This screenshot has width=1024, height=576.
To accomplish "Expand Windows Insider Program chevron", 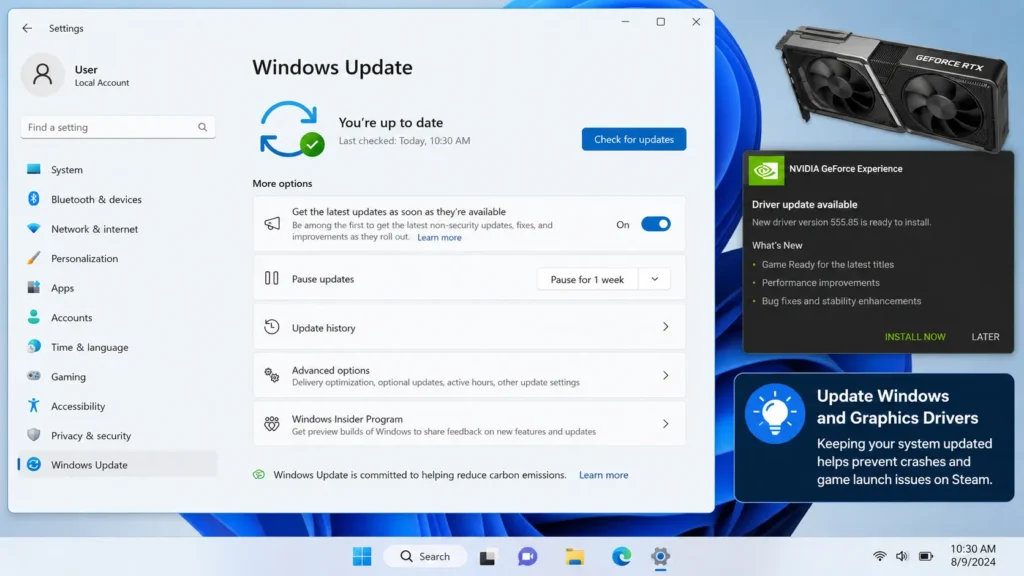I will (x=665, y=424).
